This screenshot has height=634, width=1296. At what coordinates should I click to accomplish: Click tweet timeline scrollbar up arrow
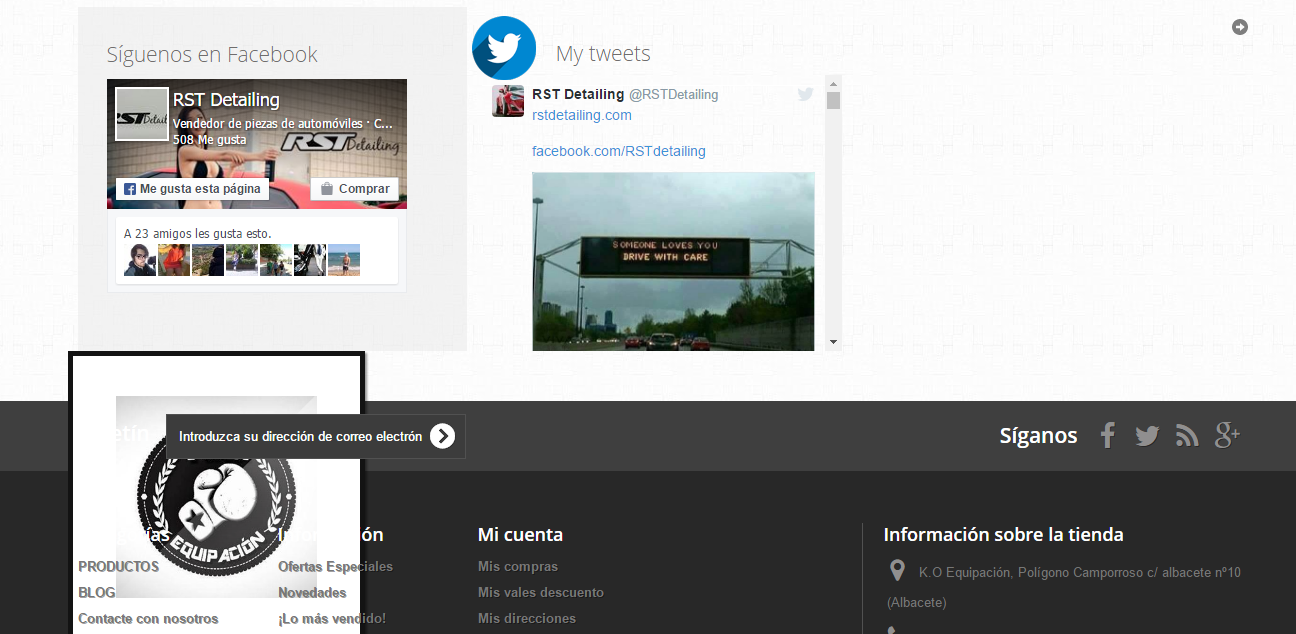834,83
